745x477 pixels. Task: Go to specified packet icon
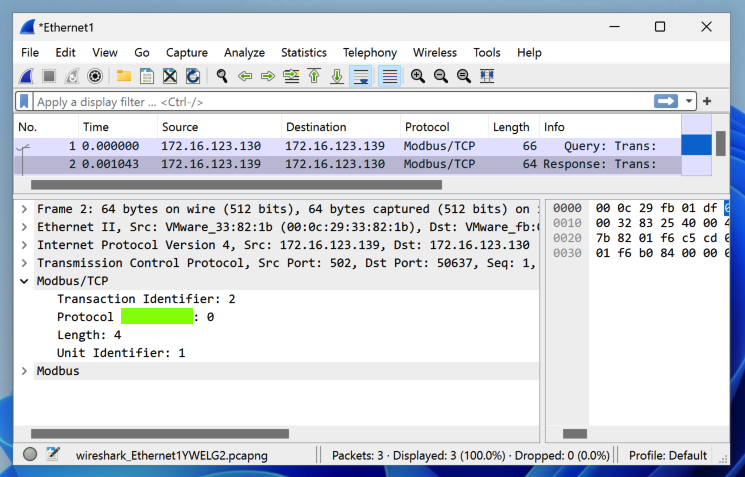[291, 76]
